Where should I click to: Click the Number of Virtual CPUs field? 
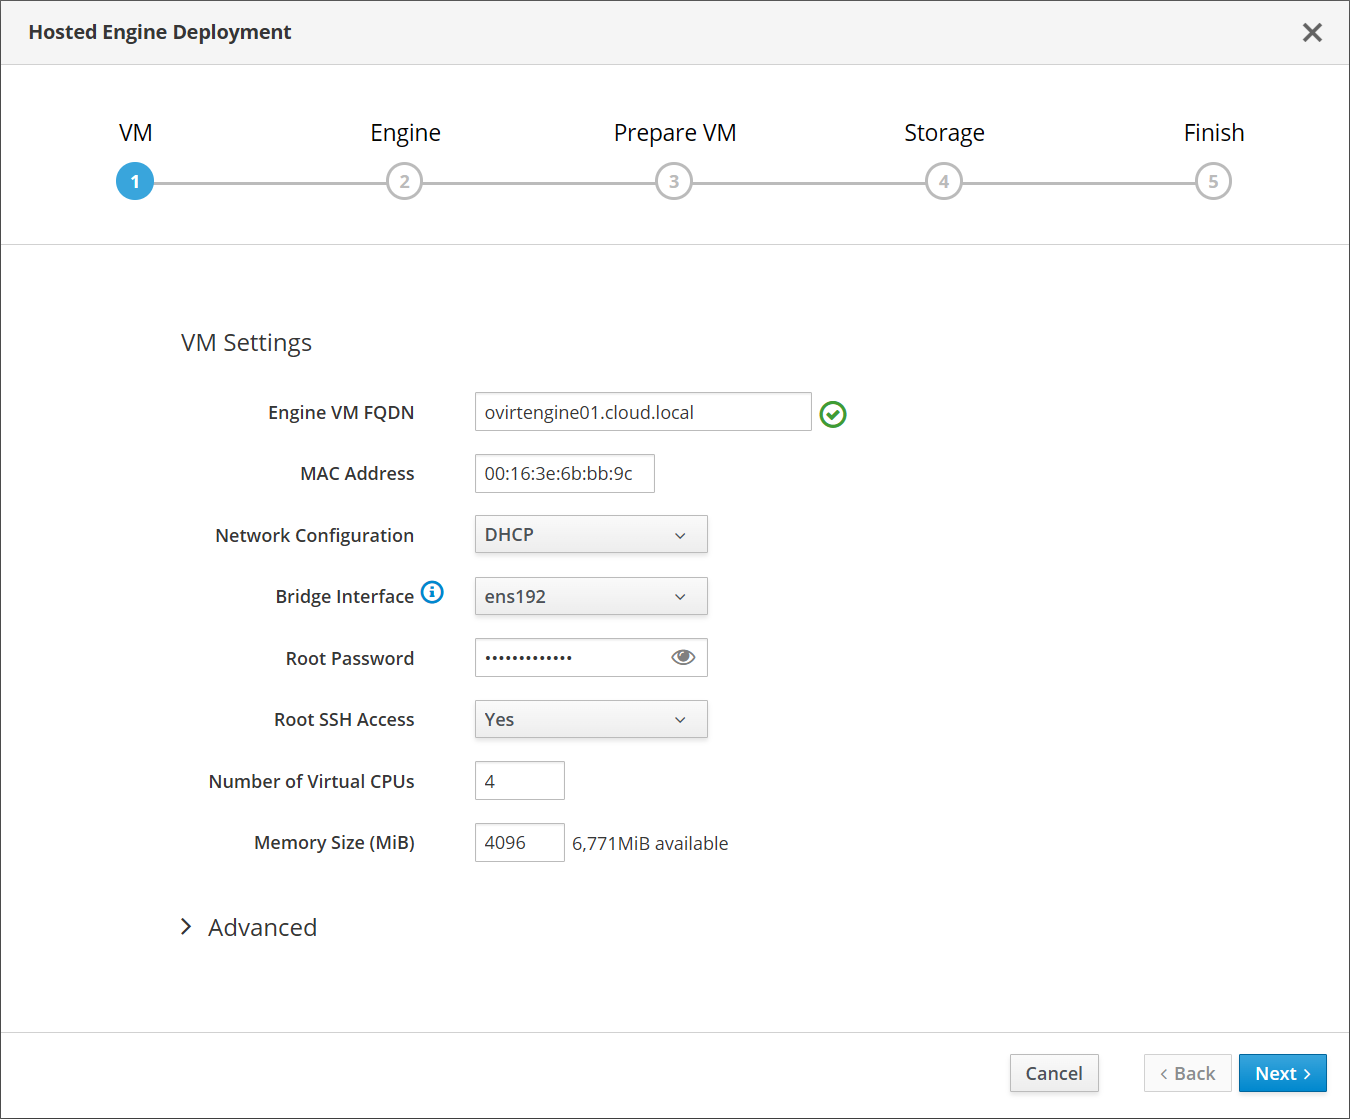point(519,781)
